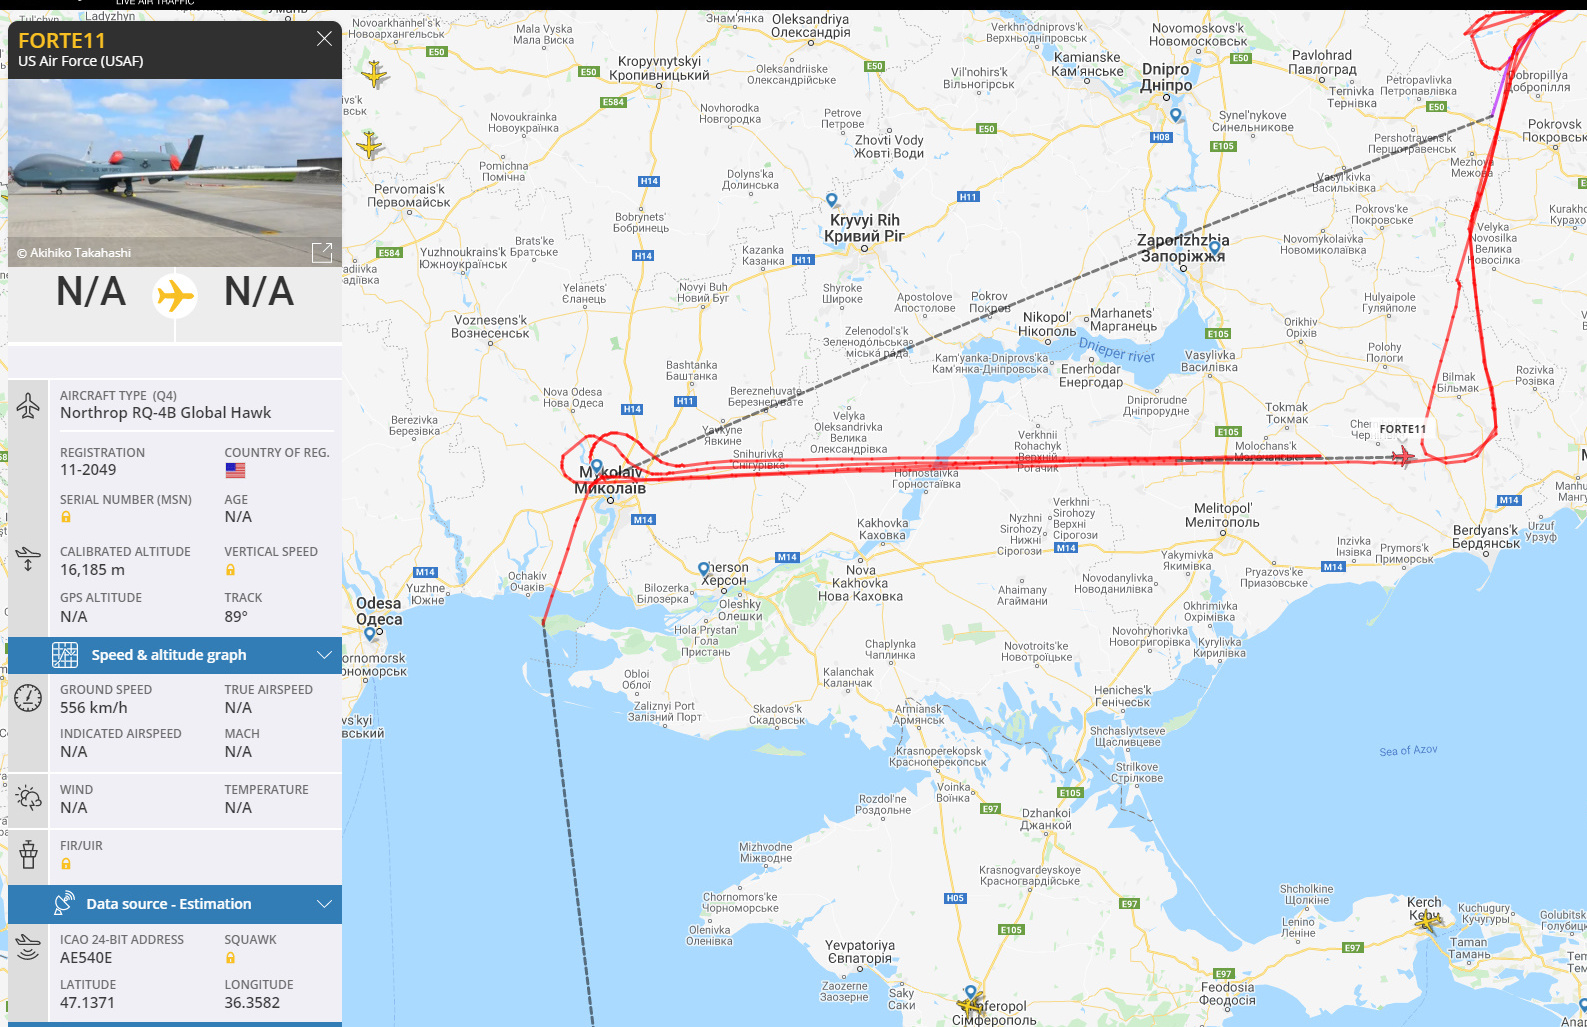Click the United States flag icon

235,470
